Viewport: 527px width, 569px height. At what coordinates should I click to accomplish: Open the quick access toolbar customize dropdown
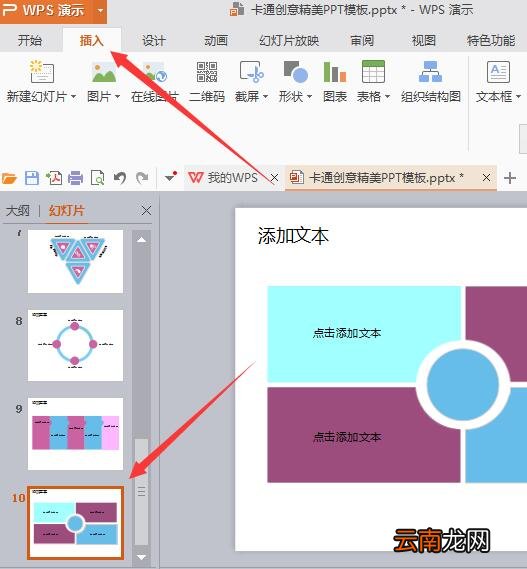click(170, 177)
